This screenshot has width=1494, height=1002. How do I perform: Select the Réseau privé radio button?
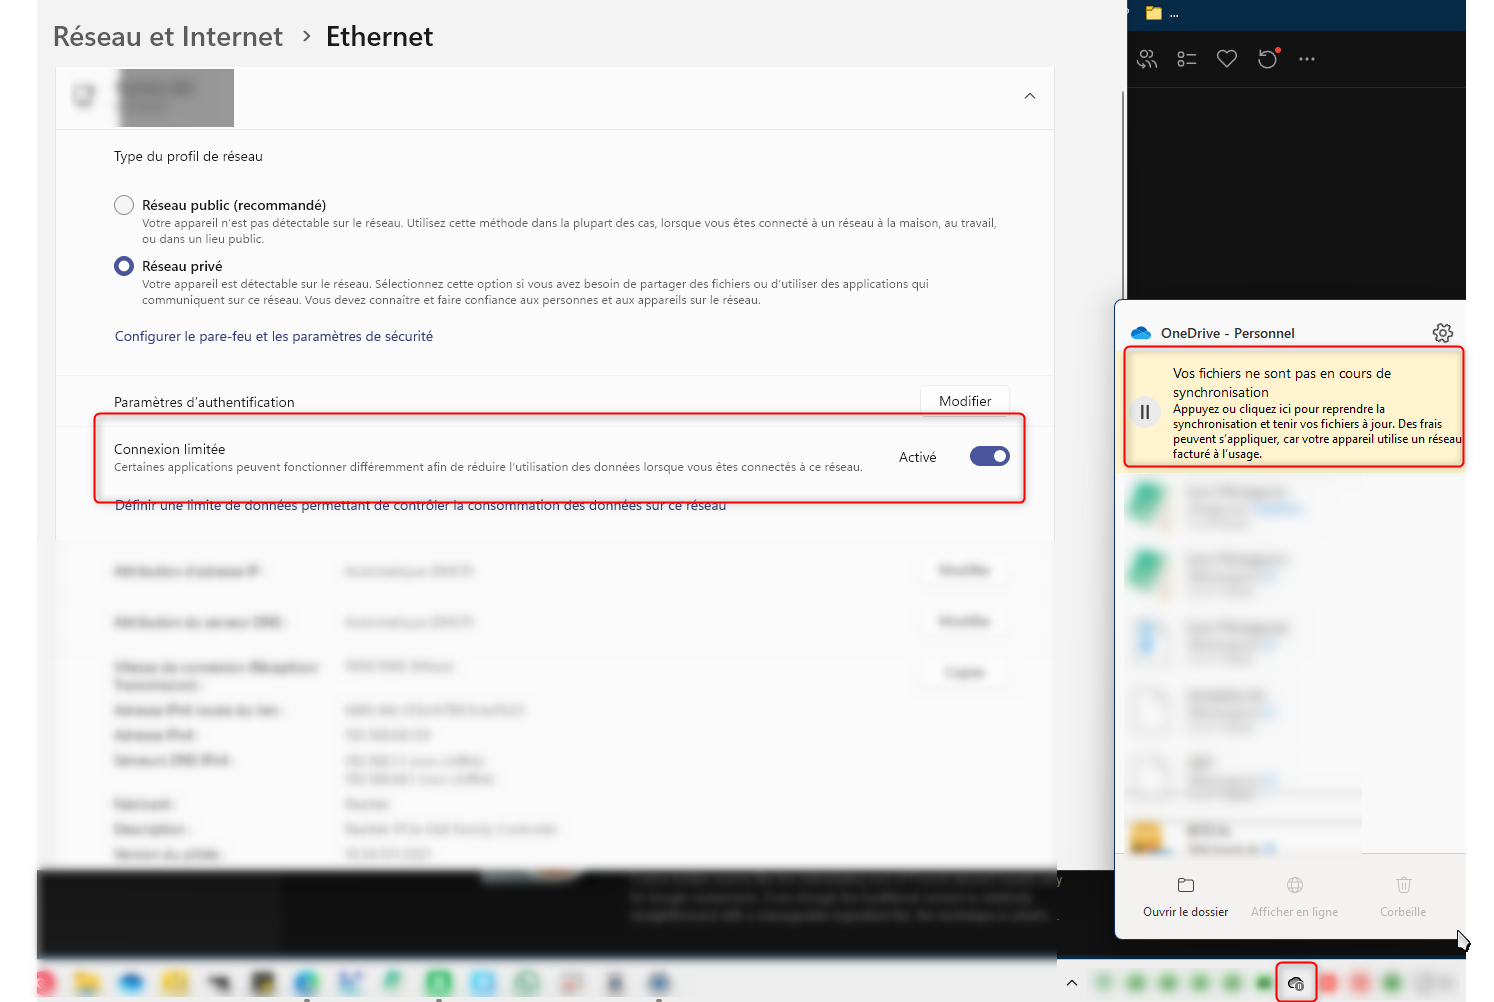[x=124, y=266]
